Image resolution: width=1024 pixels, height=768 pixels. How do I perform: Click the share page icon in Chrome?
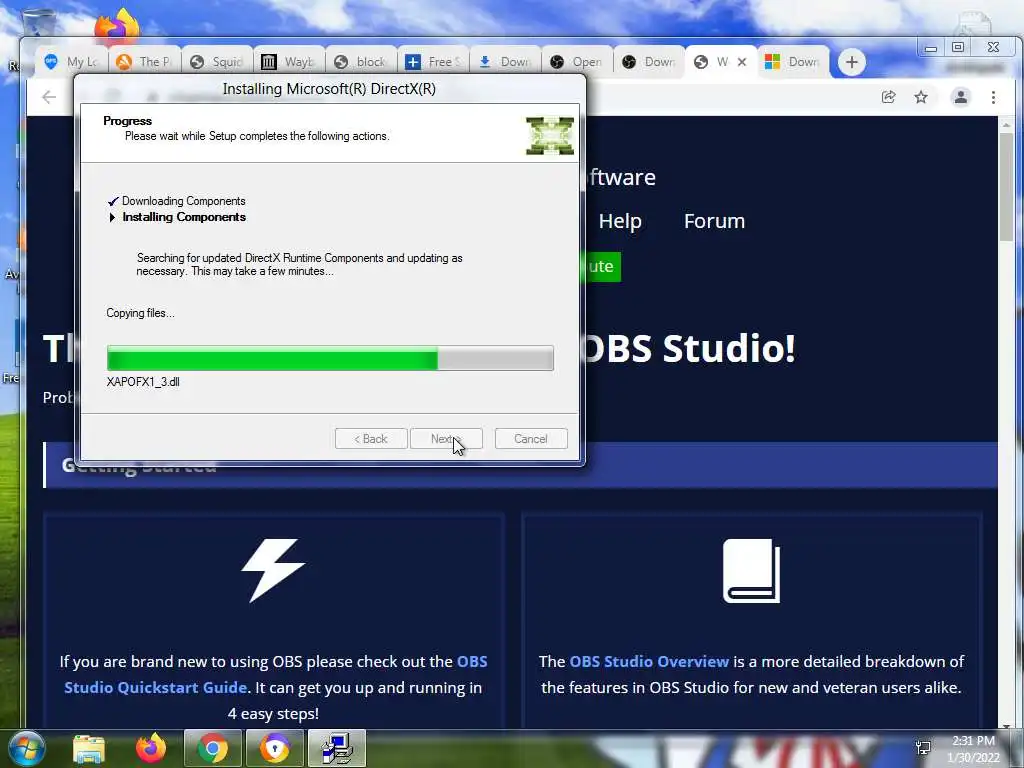[888, 97]
